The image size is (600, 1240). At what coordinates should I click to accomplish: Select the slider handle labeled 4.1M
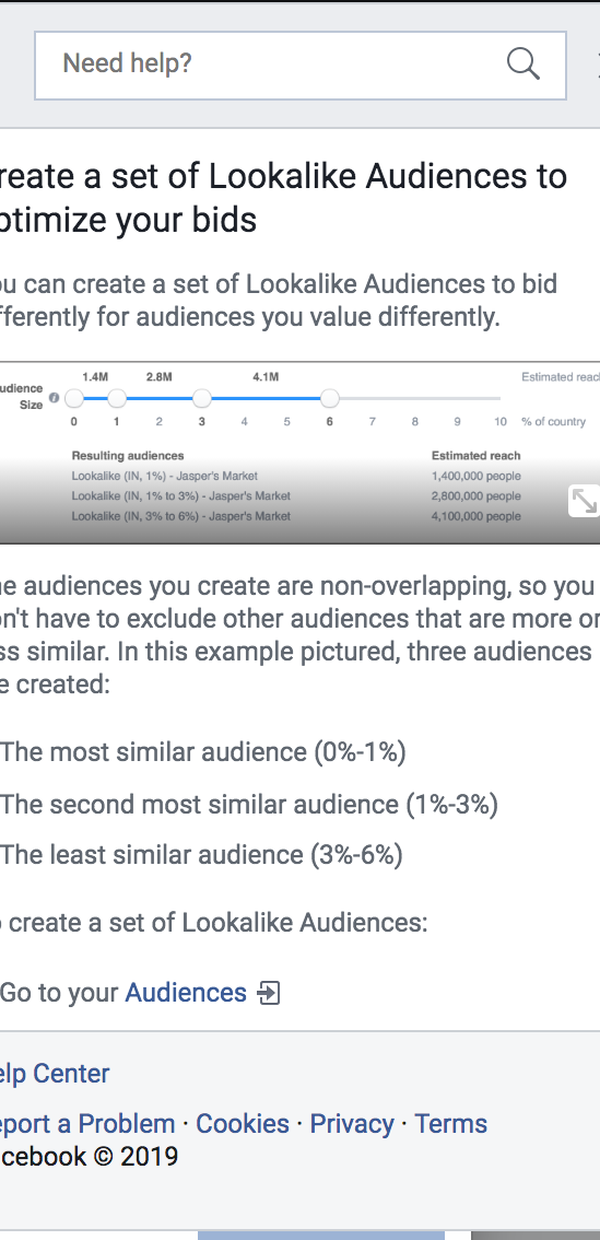(329, 399)
